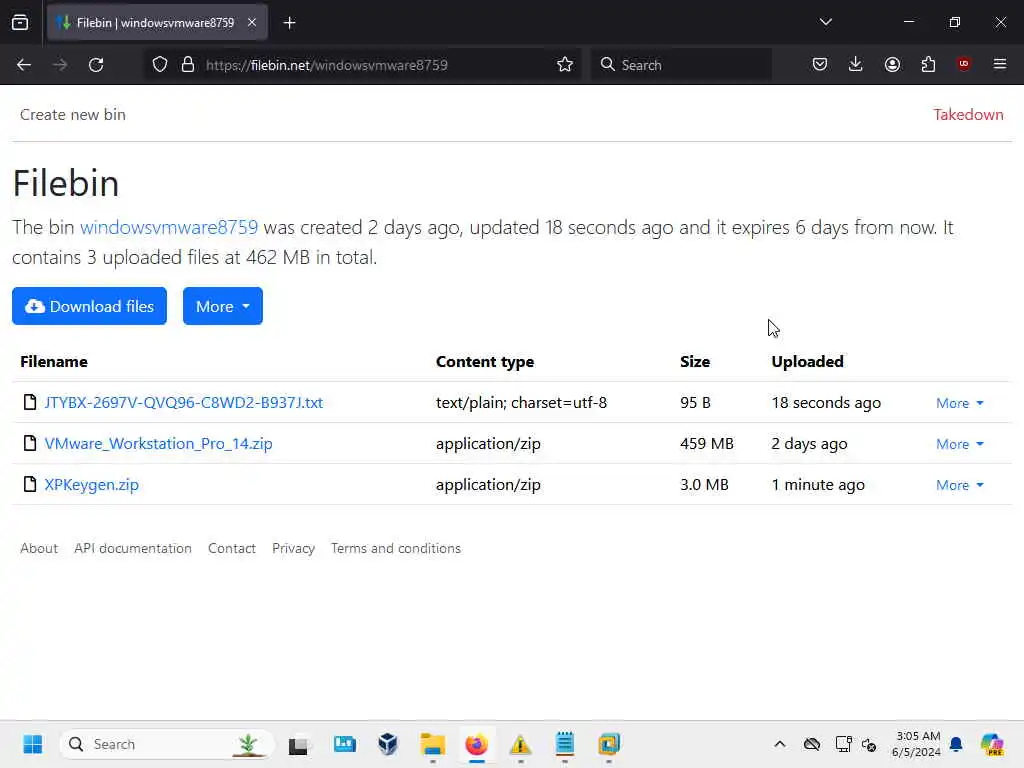
Task: Click the '3.0 MB' size cell
Action: [x=704, y=485]
